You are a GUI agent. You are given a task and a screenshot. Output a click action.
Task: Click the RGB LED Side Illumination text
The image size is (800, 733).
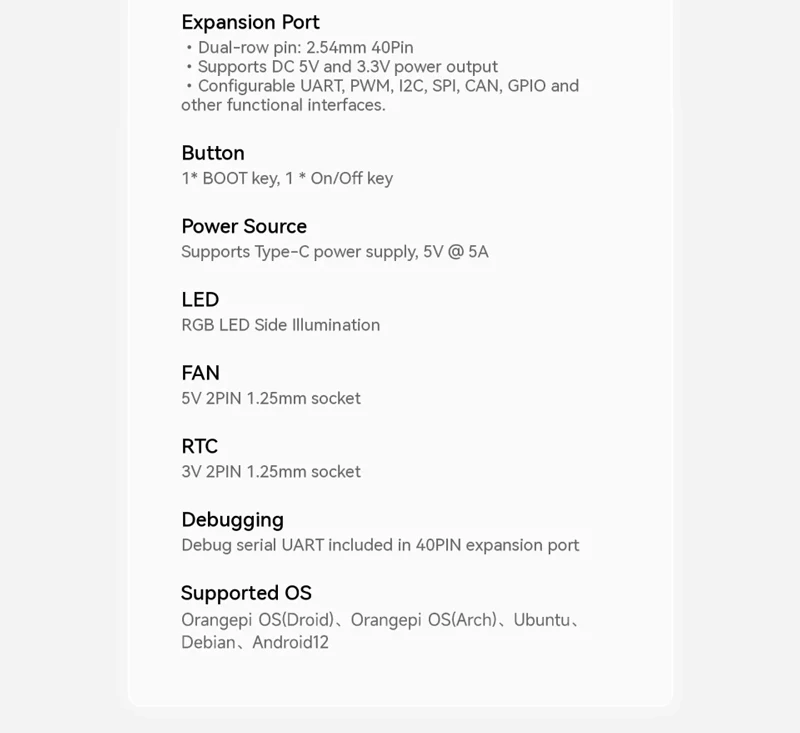[281, 325]
